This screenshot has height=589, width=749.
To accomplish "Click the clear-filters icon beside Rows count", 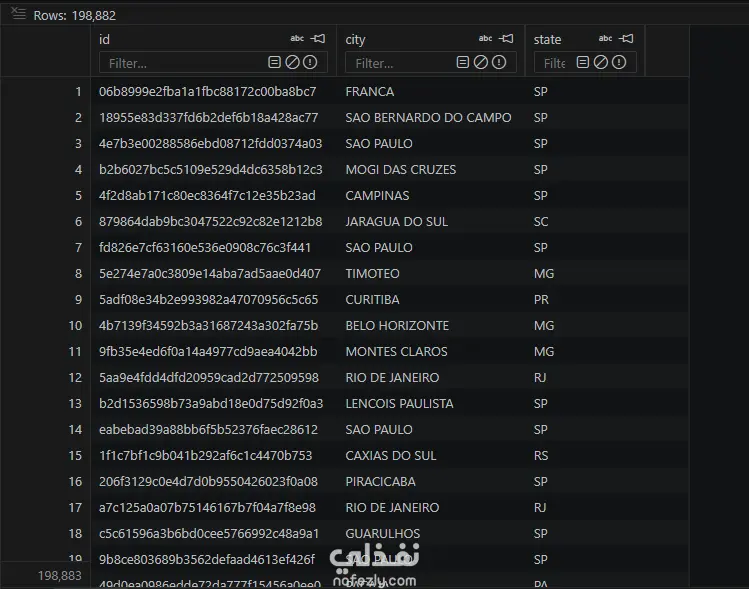I will 18,13.
